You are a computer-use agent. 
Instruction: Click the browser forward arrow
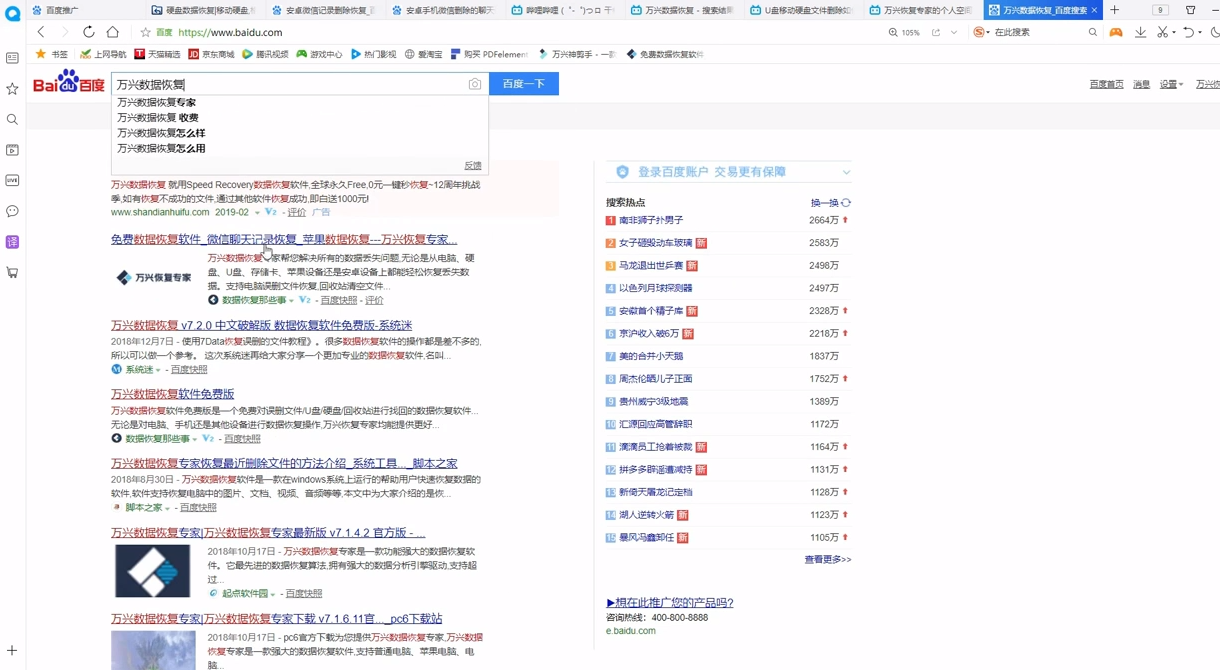[x=65, y=32]
